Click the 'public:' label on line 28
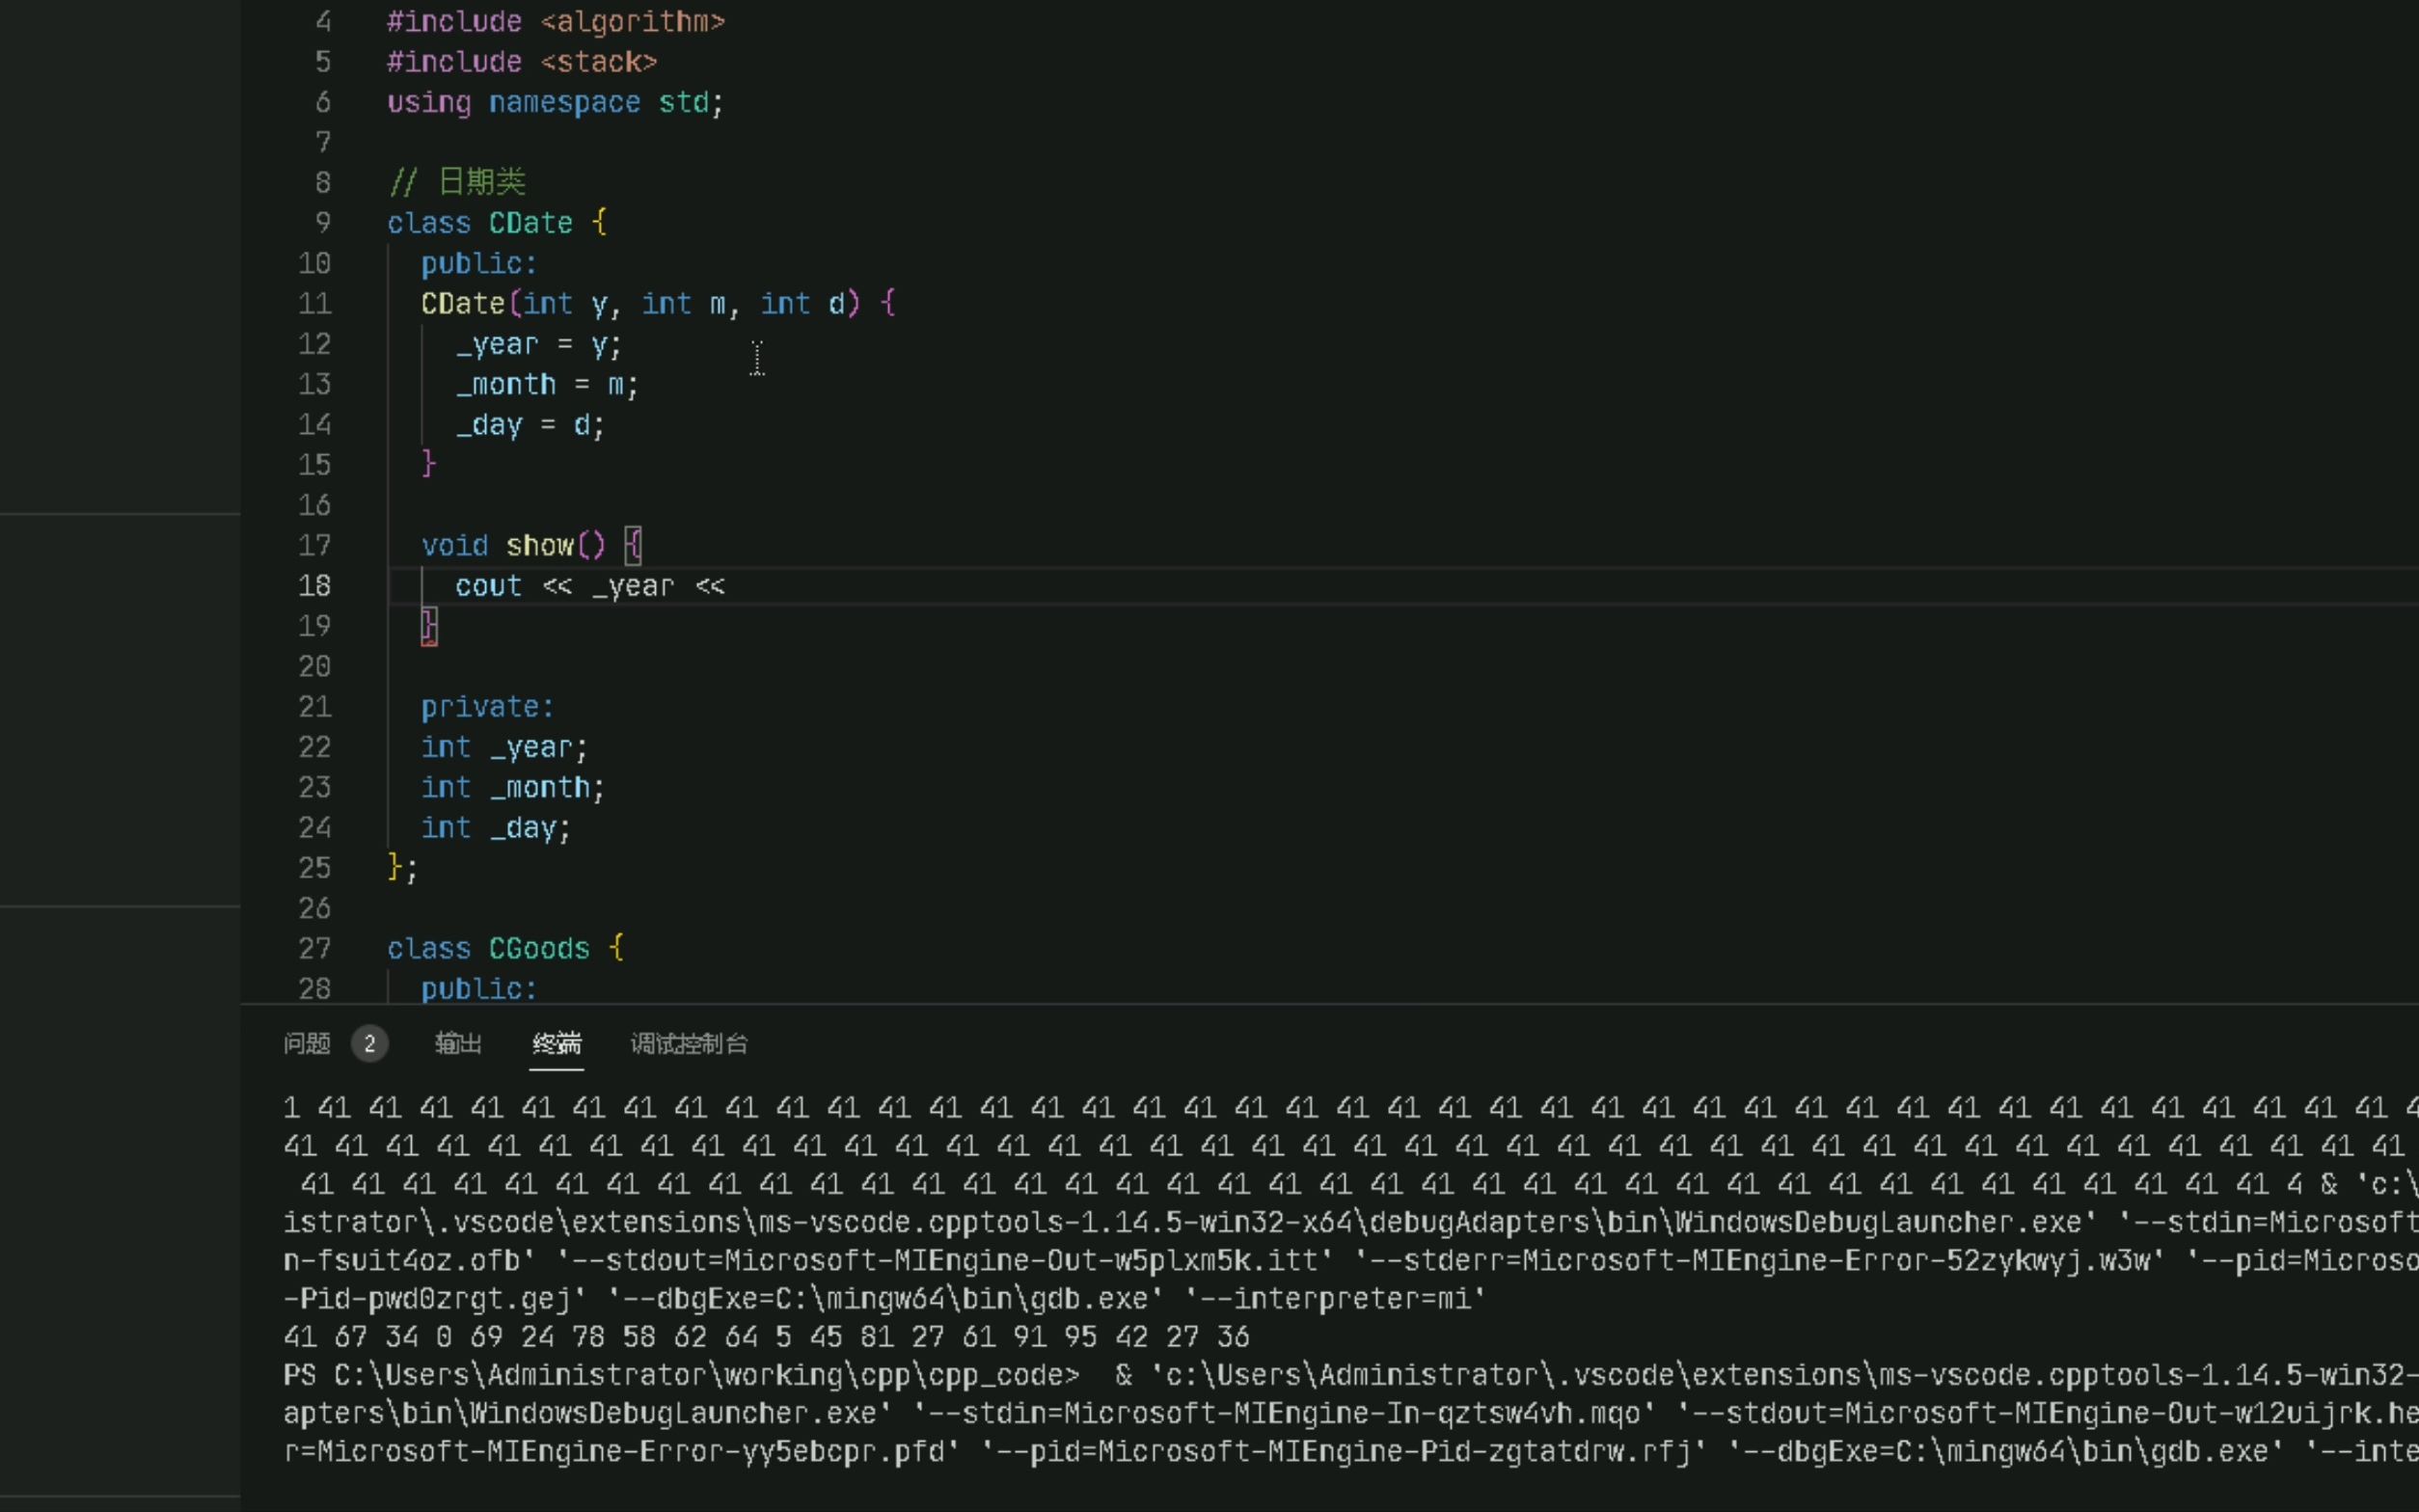Screen dimensions: 2419x1512 pyautogui.click(x=479, y=988)
